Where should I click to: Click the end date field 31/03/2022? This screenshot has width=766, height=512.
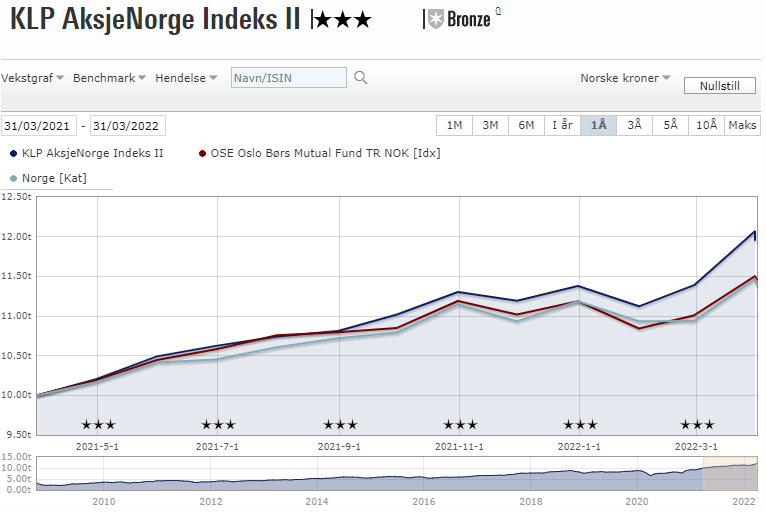[x=128, y=126]
